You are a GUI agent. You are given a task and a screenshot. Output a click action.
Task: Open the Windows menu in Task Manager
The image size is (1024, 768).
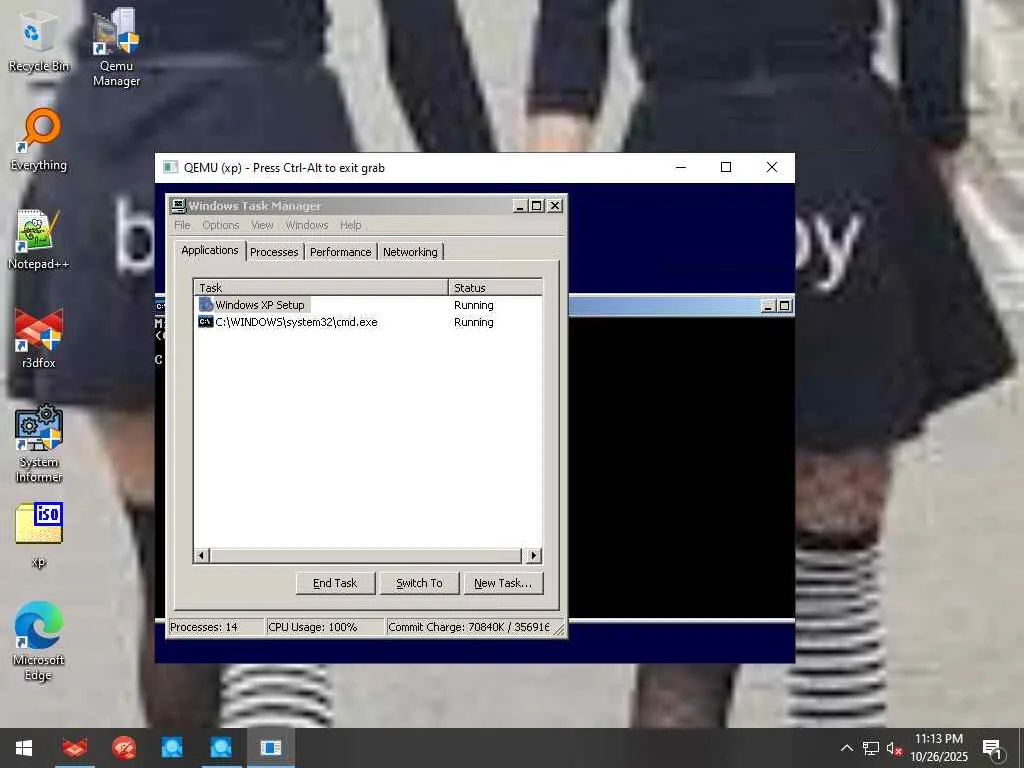tap(307, 225)
